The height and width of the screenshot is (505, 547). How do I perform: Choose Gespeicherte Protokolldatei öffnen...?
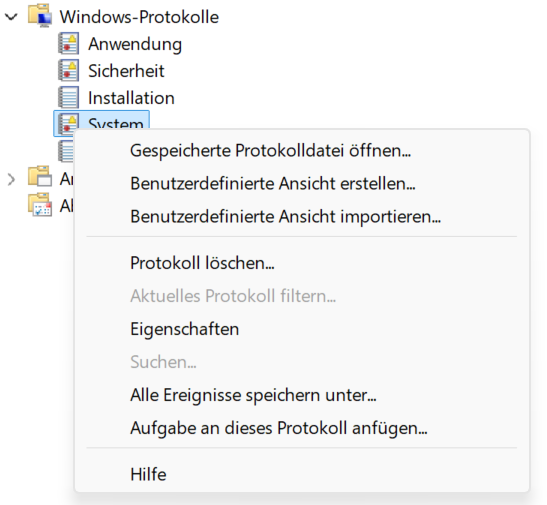pyautogui.click(x=270, y=151)
